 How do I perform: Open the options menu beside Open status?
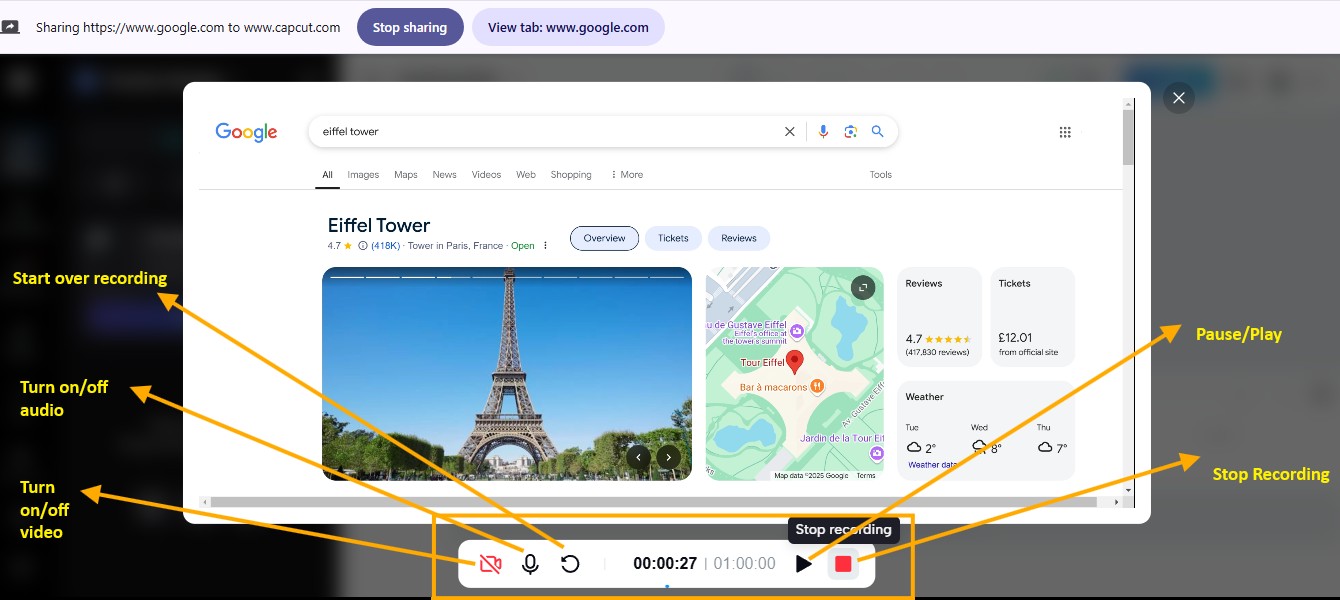click(545, 246)
